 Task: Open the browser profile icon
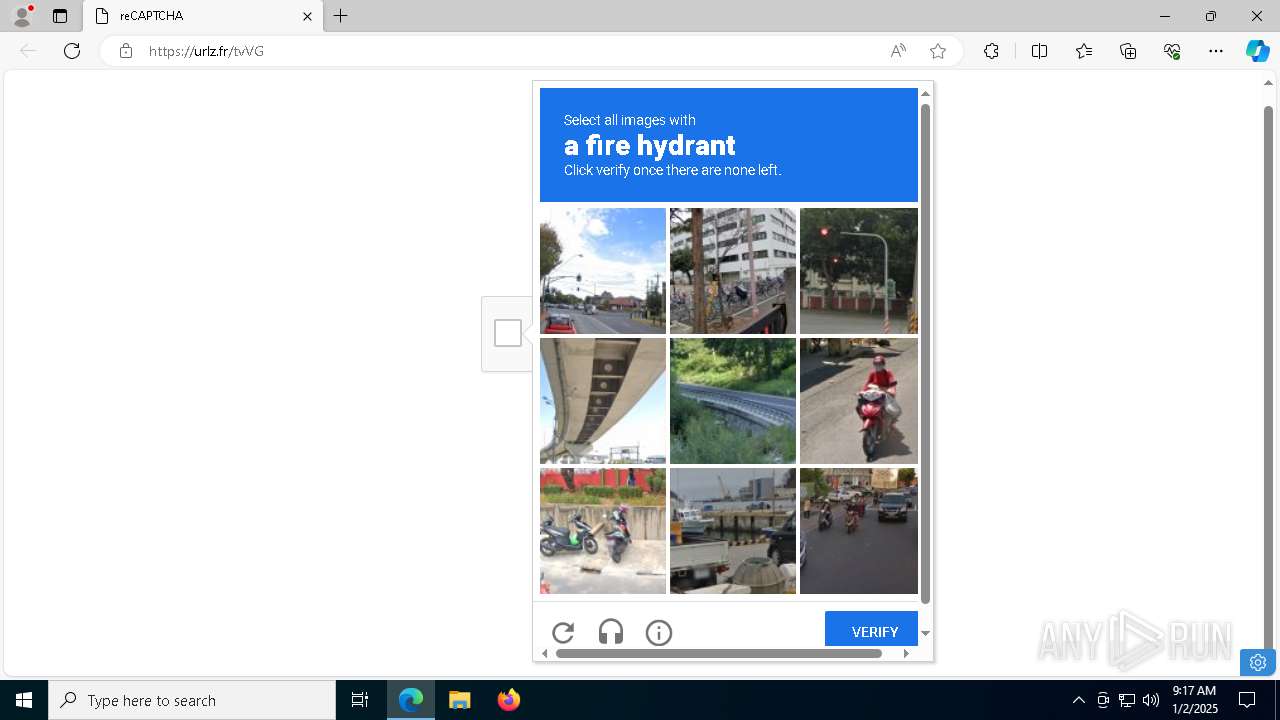pyautogui.click(x=22, y=16)
